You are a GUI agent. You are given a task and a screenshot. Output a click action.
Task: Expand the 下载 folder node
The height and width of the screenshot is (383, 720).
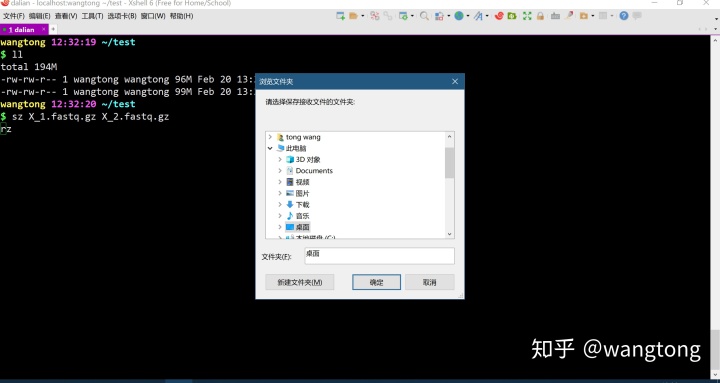280,204
